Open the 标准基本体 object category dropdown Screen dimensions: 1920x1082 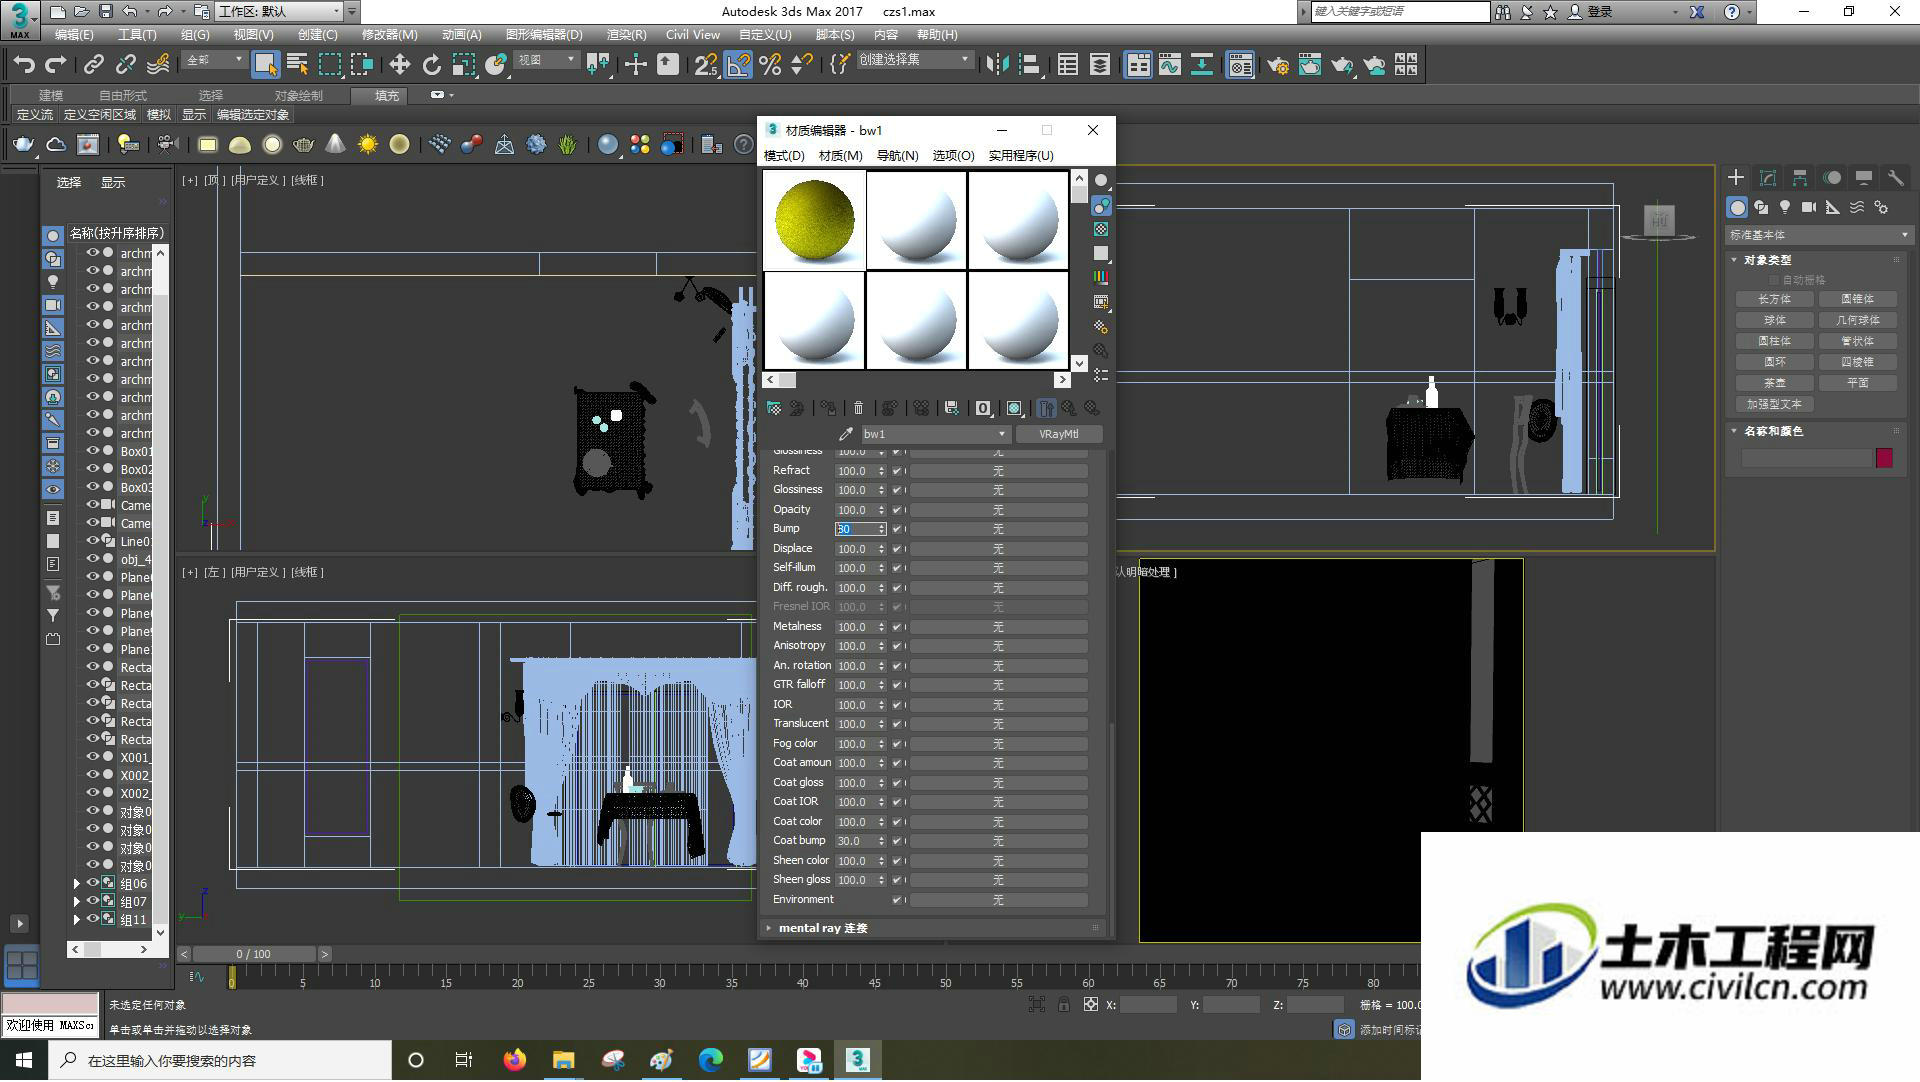click(x=1818, y=235)
